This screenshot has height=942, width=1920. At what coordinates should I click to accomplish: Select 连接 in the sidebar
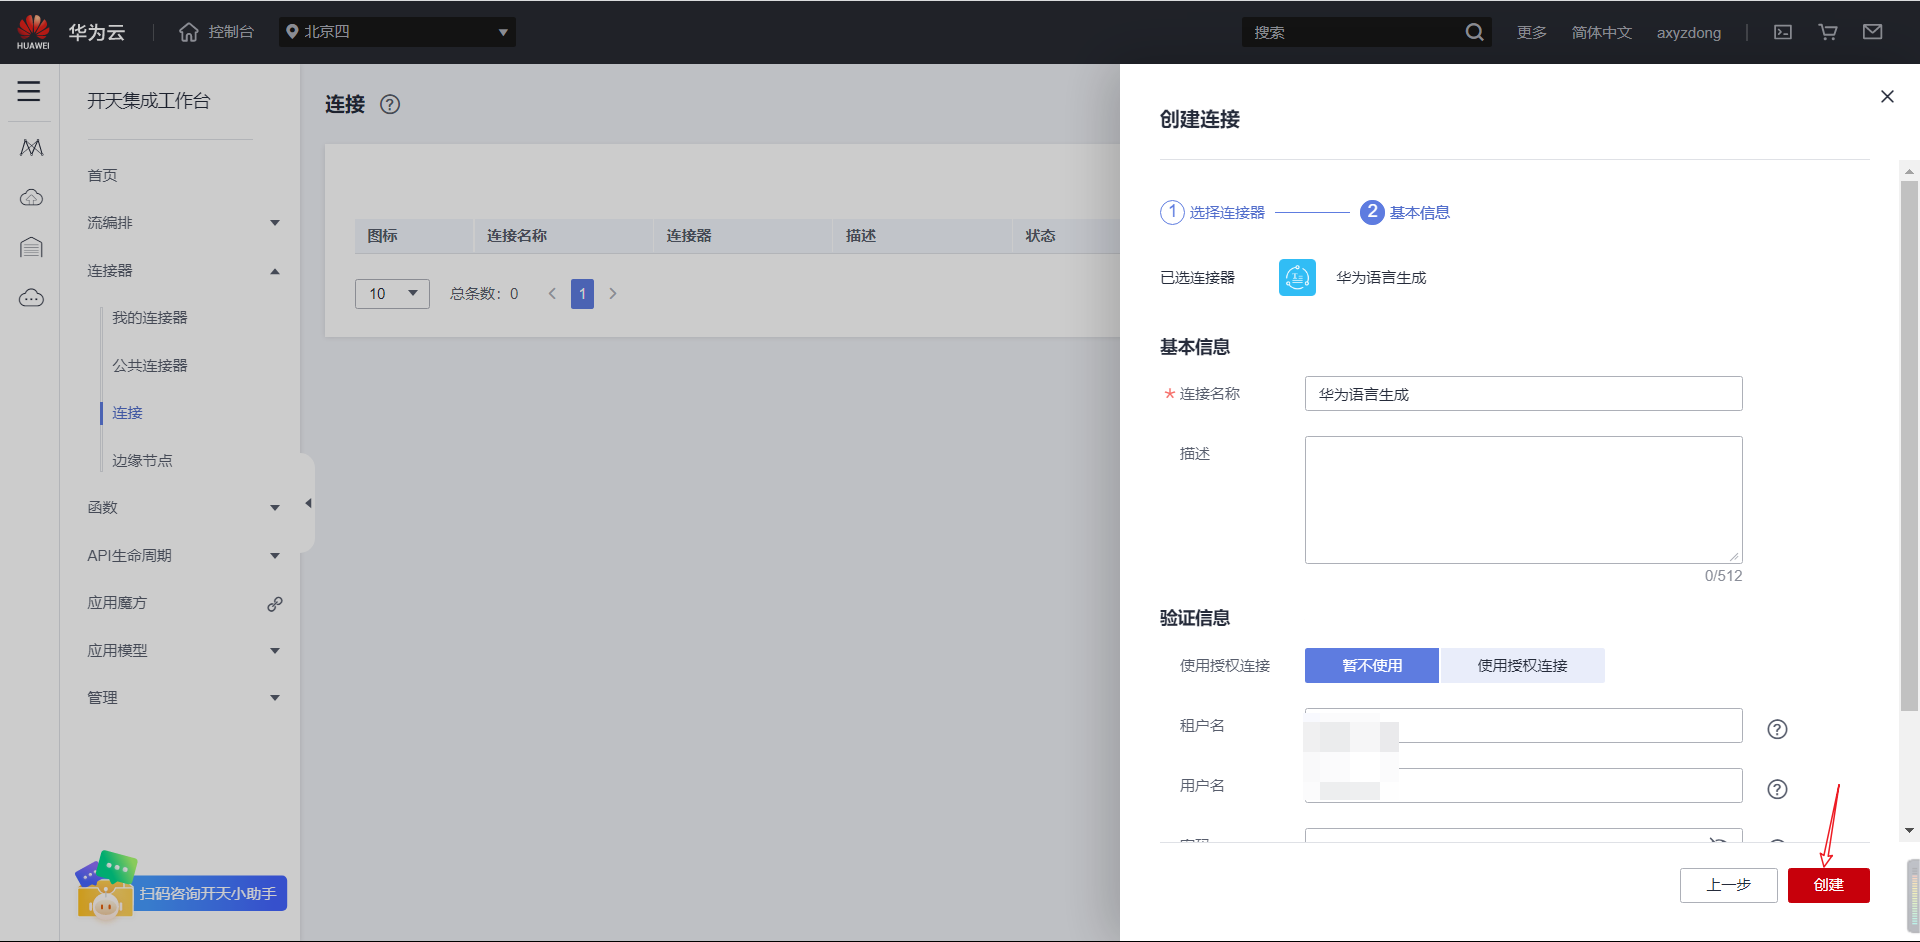click(x=127, y=413)
